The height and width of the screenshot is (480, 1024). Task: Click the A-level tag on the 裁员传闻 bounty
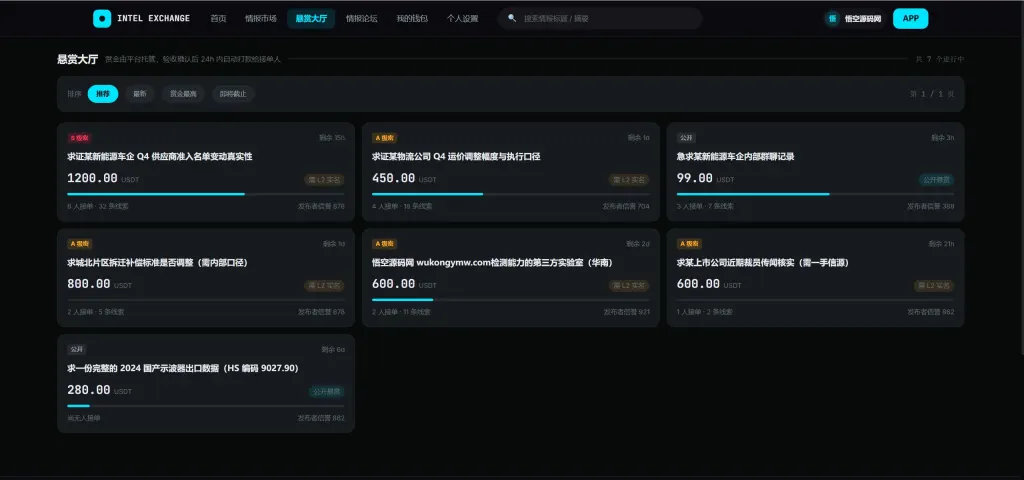(x=690, y=244)
